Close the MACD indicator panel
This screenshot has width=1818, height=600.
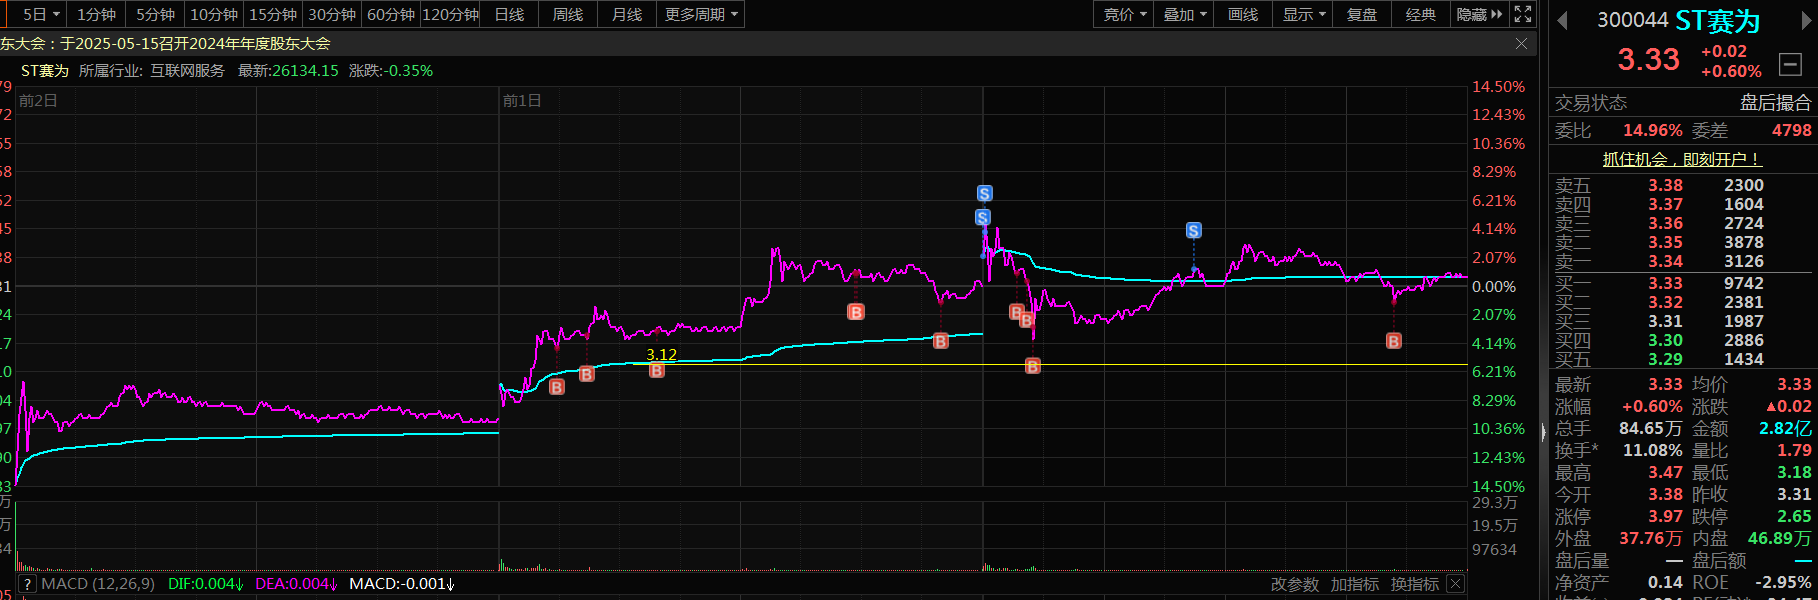pyautogui.click(x=1456, y=584)
